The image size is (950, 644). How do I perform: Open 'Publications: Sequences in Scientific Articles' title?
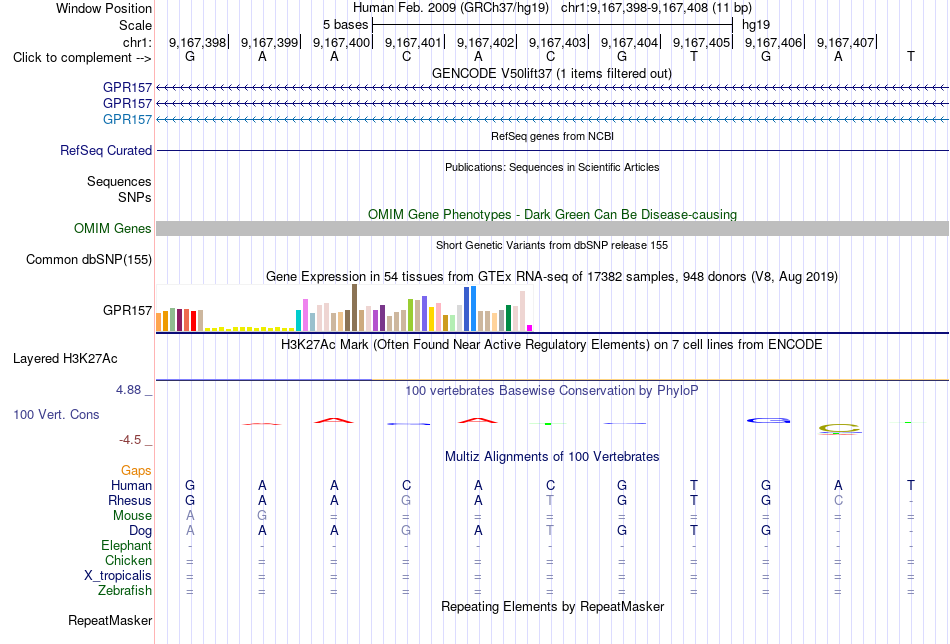point(552,167)
